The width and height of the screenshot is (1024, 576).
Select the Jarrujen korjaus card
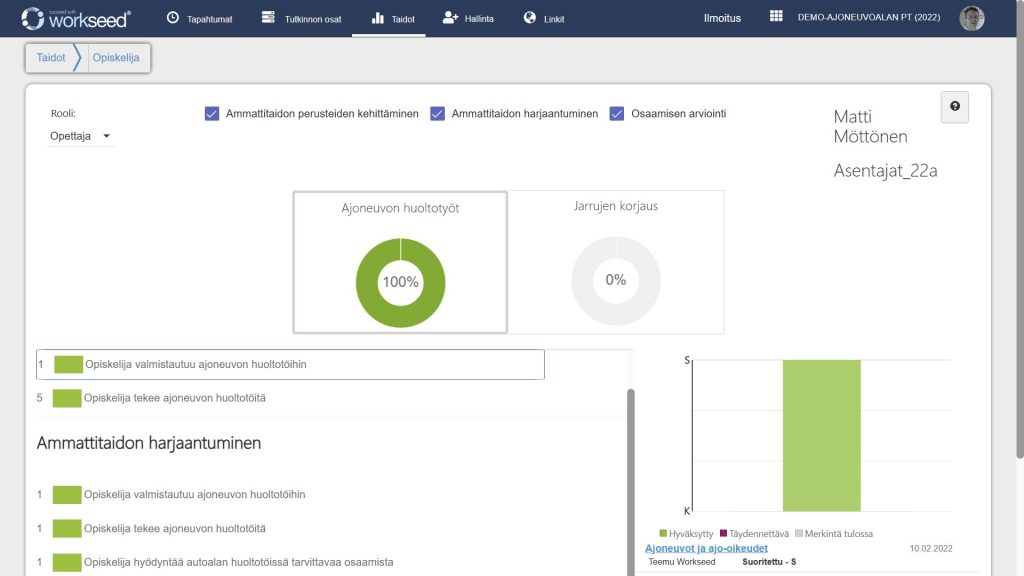coord(616,262)
